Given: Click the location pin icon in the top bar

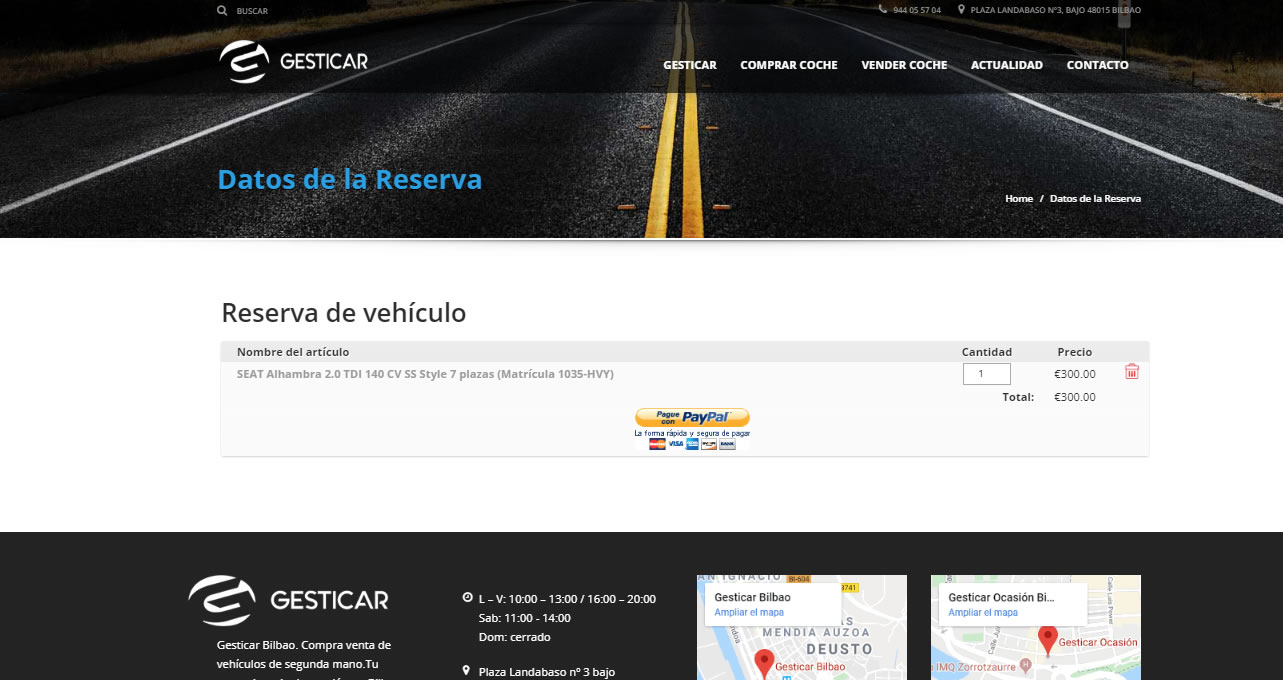Looking at the screenshot, I should 961,10.
